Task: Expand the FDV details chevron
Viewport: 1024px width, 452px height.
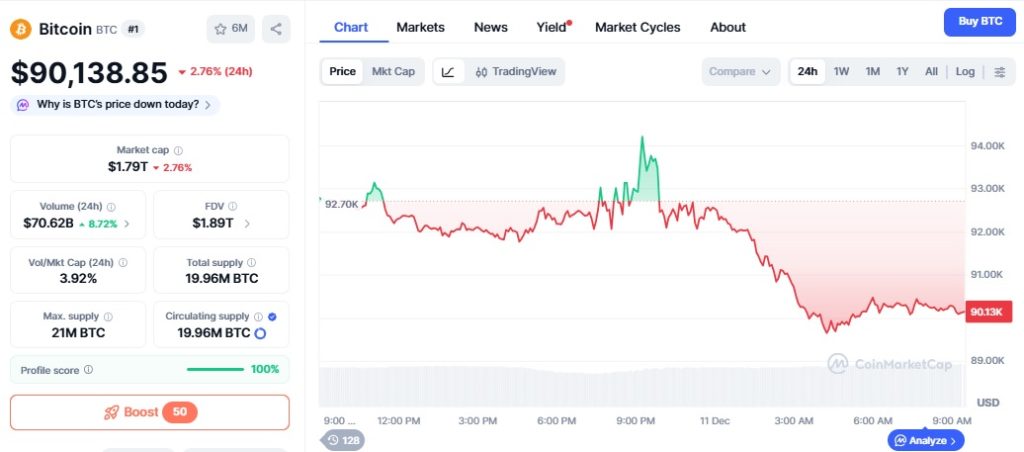Action: tap(247, 223)
